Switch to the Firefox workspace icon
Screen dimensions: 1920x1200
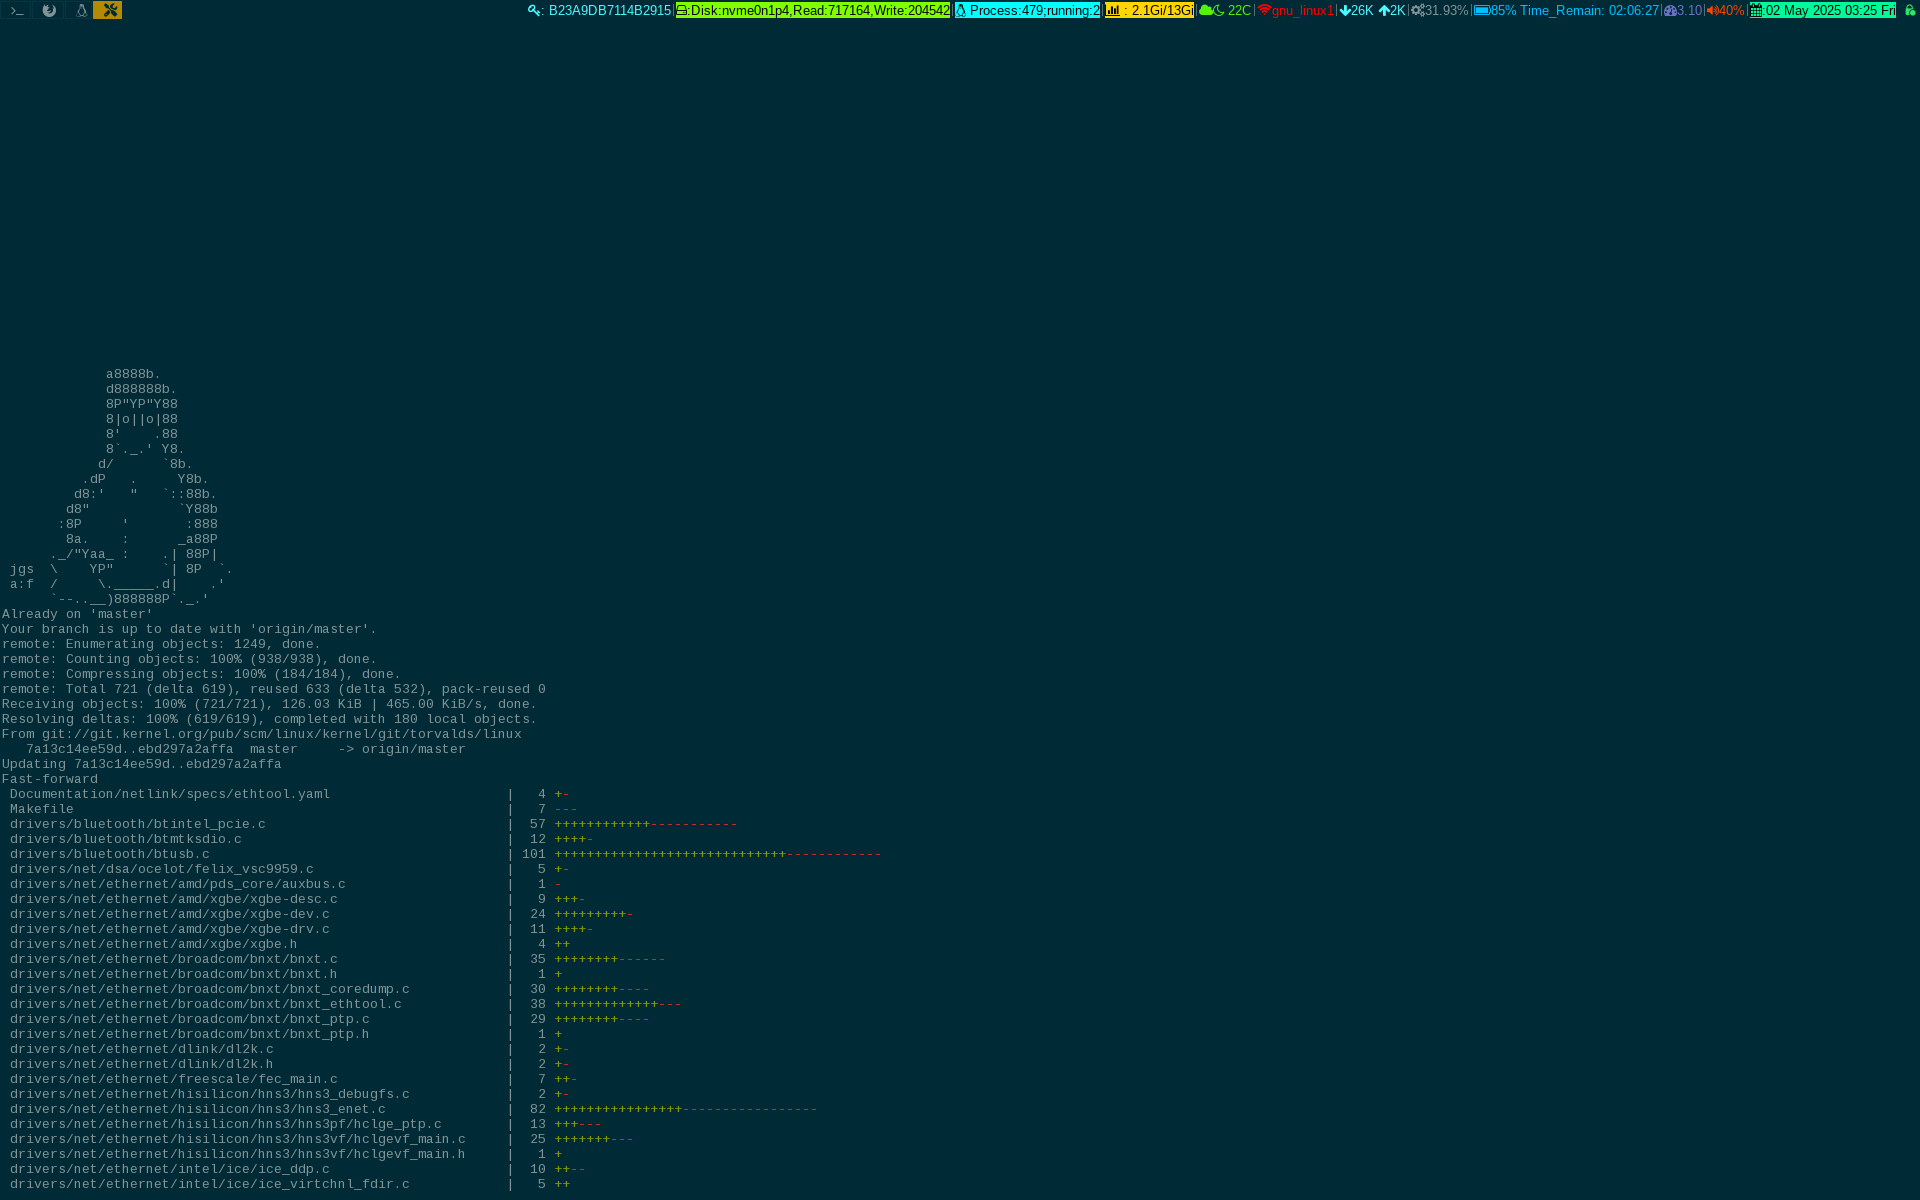click(x=48, y=10)
